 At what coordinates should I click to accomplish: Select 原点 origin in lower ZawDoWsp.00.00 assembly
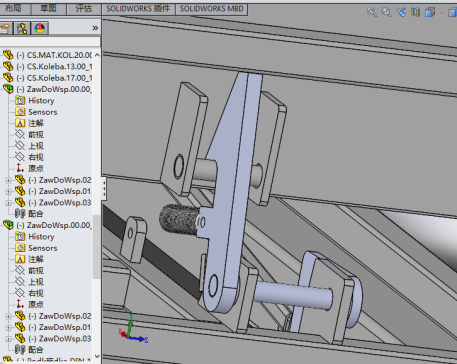[x=29, y=304]
